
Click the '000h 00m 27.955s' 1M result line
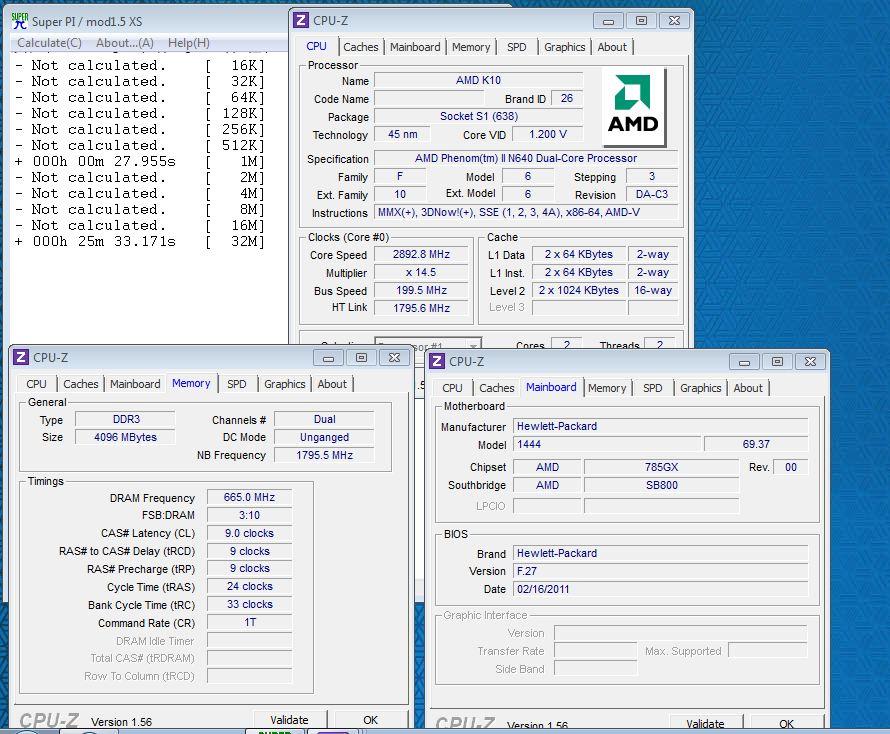point(140,162)
